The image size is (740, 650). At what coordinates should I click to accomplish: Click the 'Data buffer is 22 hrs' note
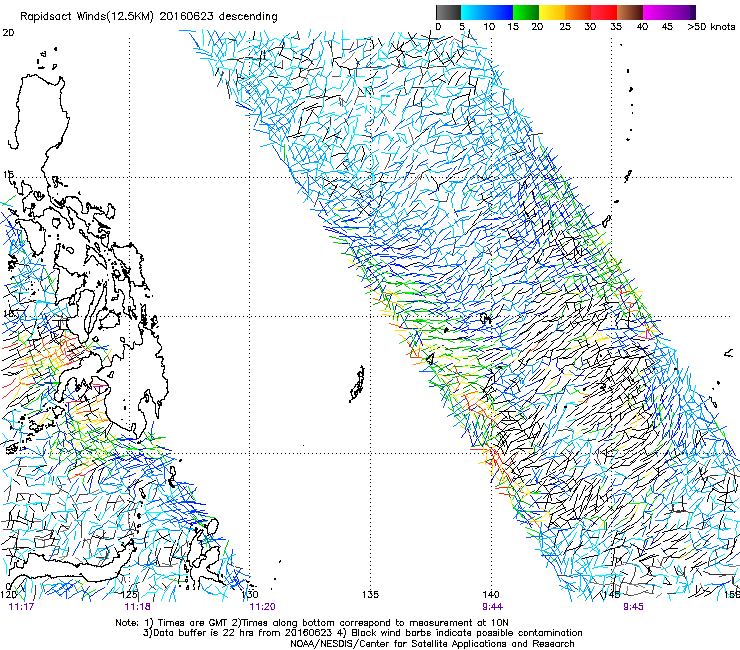pos(238,633)
